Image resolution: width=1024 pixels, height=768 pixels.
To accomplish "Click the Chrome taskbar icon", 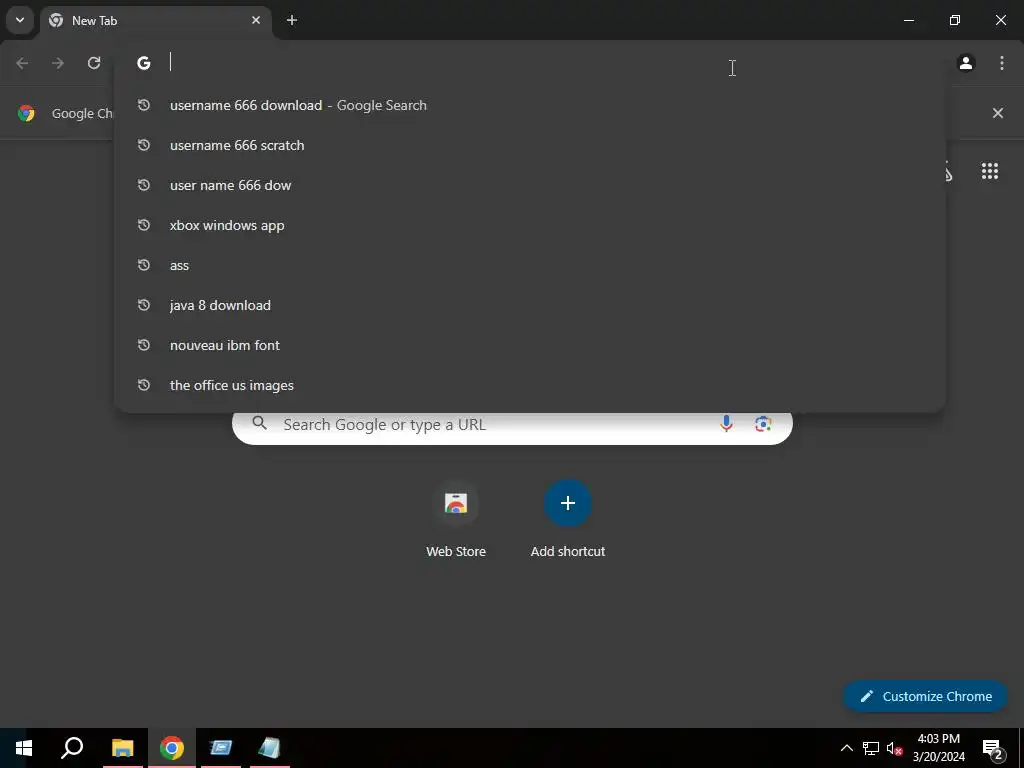I will click(172, 748).
